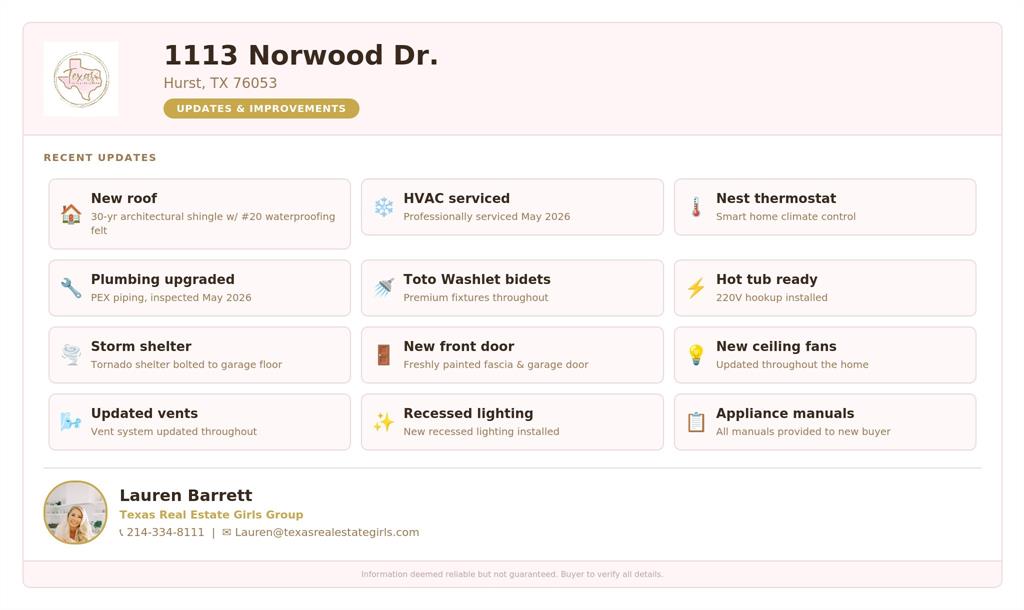The width and height of the screenshot is (1024, 610).
Task: Click the thermometer icon for Nest thermostat
Action: [696, 207]
